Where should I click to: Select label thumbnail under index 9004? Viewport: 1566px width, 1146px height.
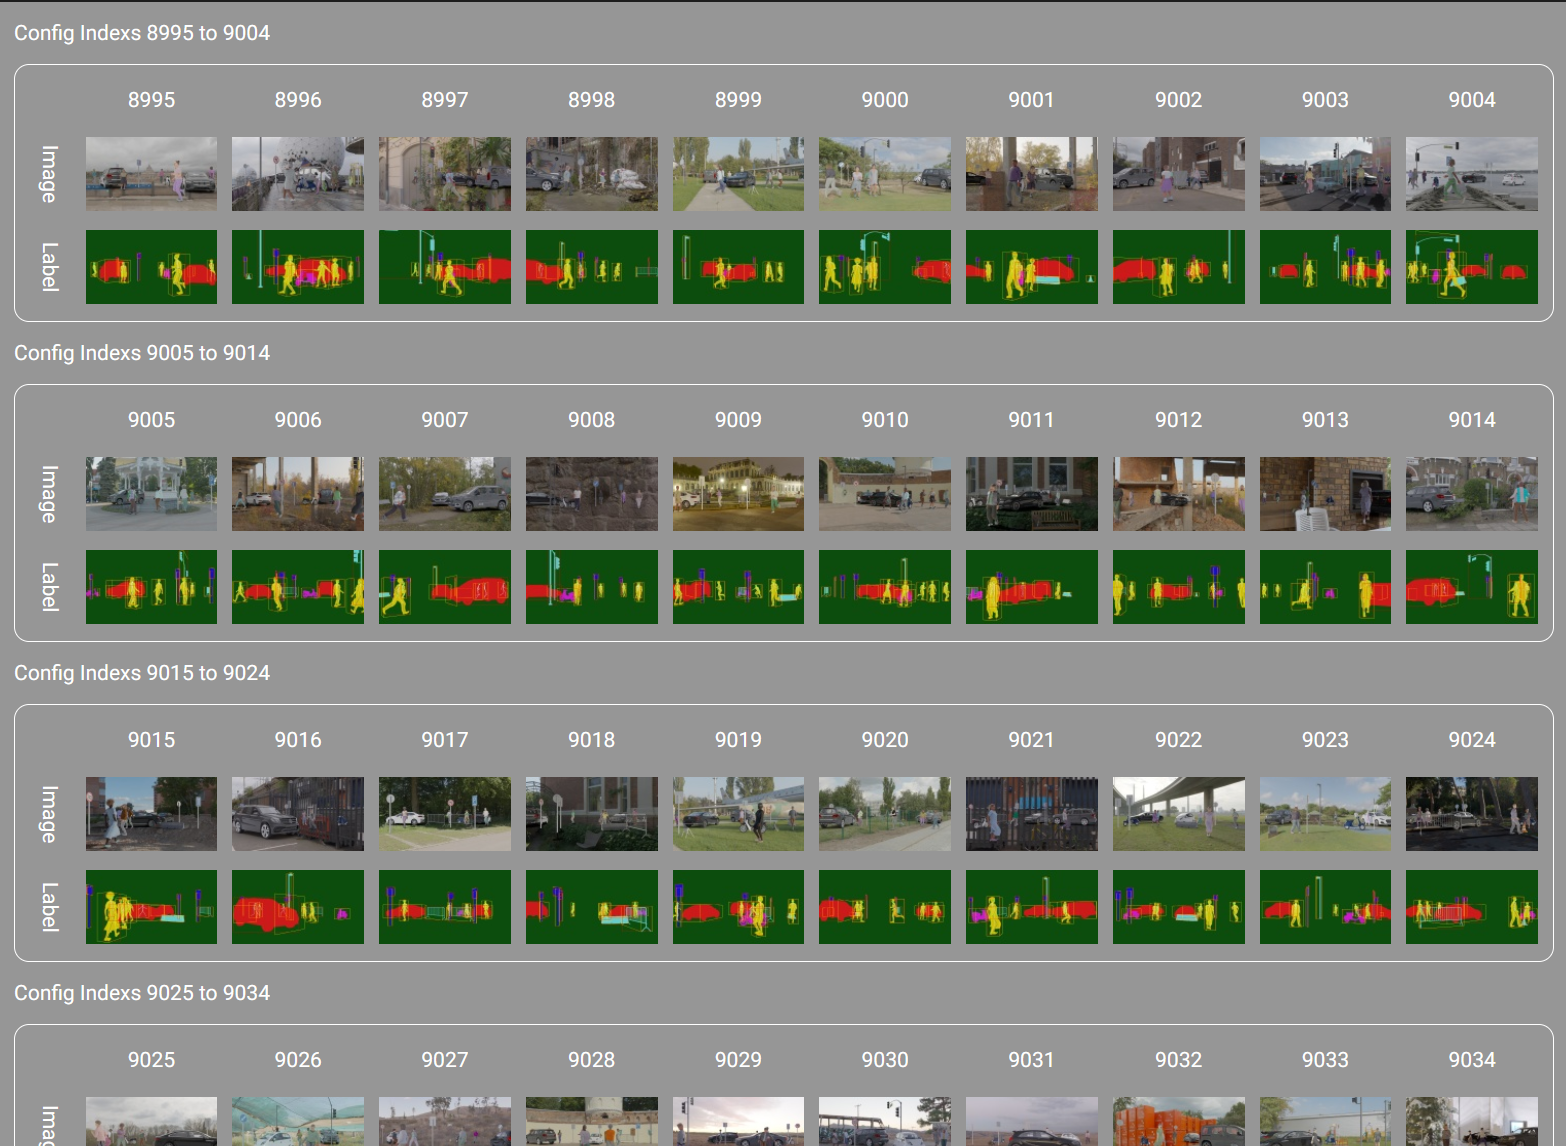click(1472, 267)
